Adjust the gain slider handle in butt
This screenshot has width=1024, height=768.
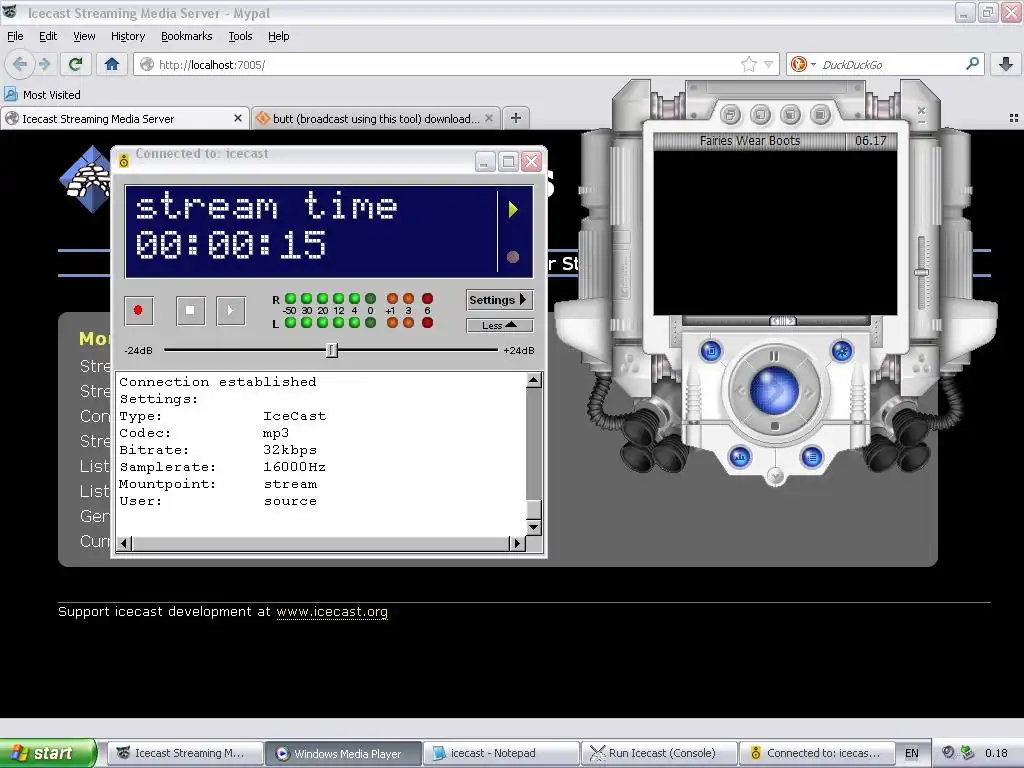pos(332,350)
